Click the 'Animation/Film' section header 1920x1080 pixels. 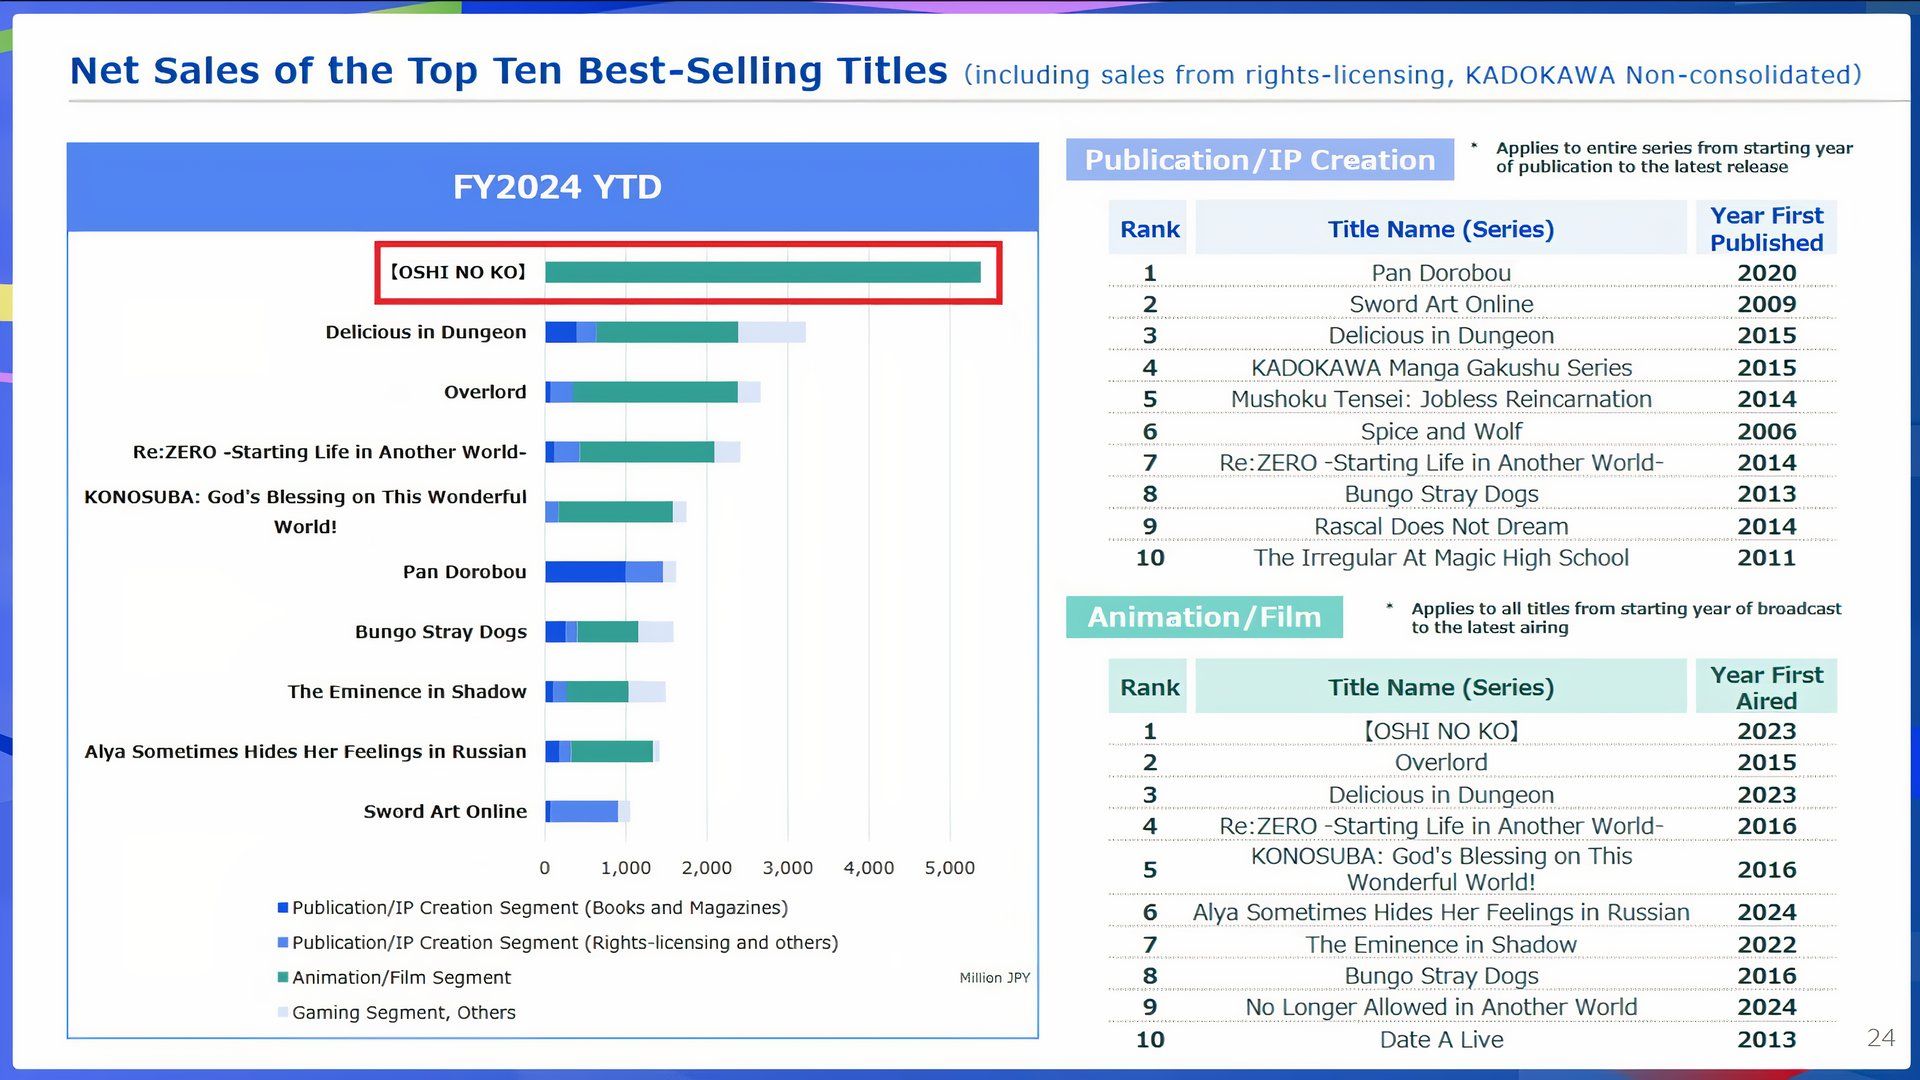pyautogui.click(x=1204, y=617)
